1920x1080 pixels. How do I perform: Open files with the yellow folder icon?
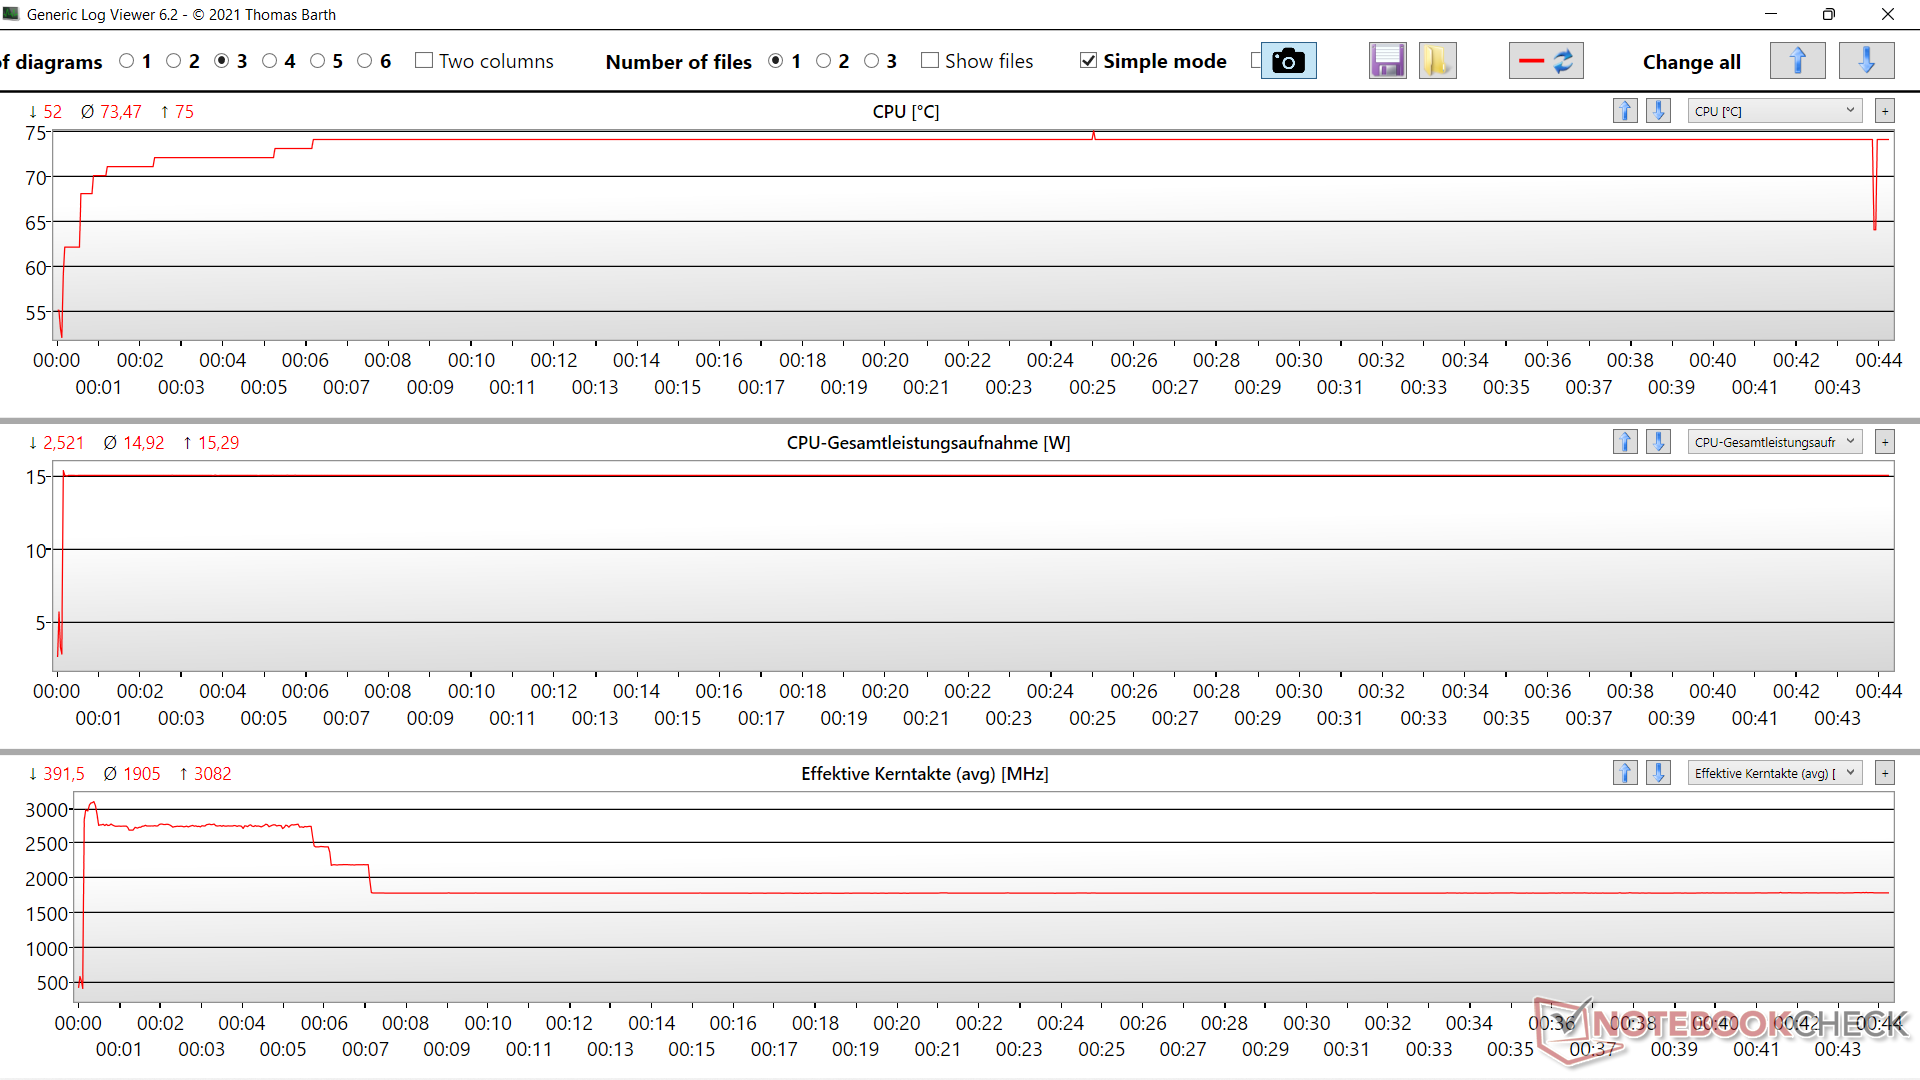pos(1437,61)
